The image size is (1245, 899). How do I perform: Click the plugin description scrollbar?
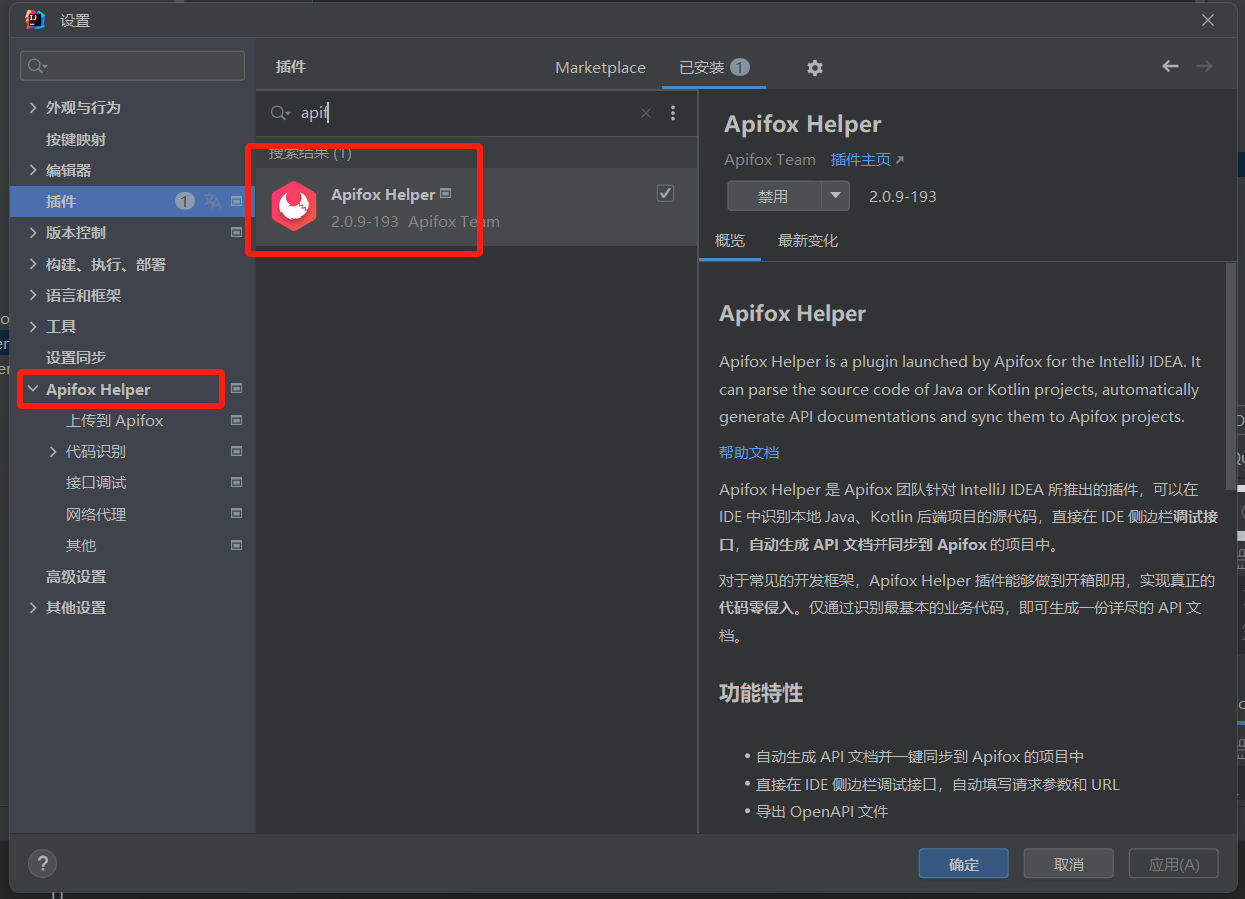pos(1231,376)
